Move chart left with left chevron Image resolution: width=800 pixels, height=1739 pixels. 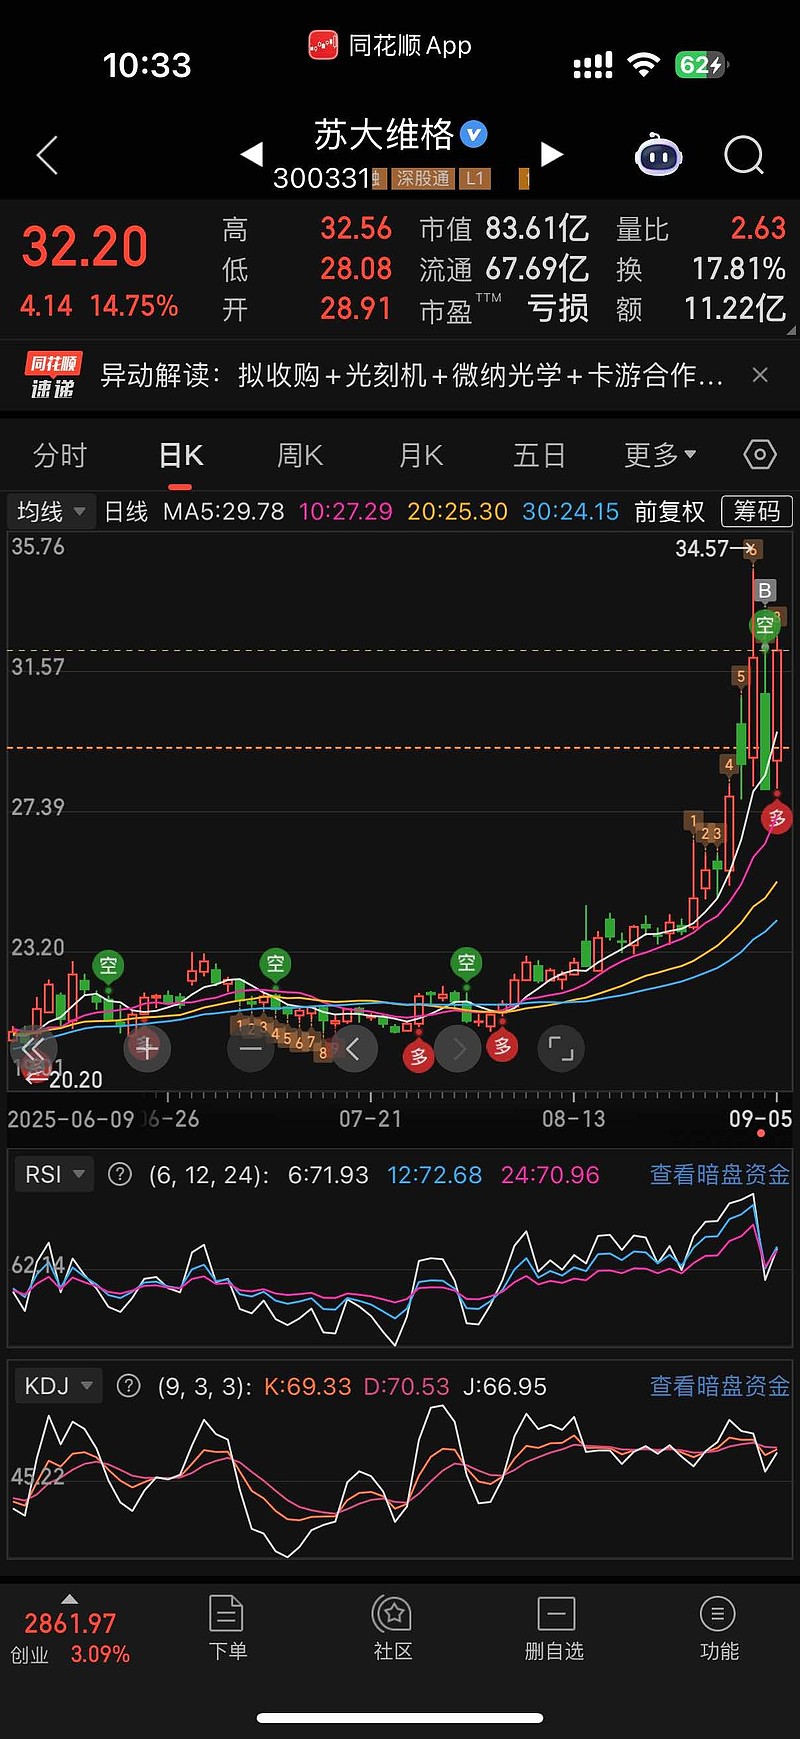tap(354, 1049)
